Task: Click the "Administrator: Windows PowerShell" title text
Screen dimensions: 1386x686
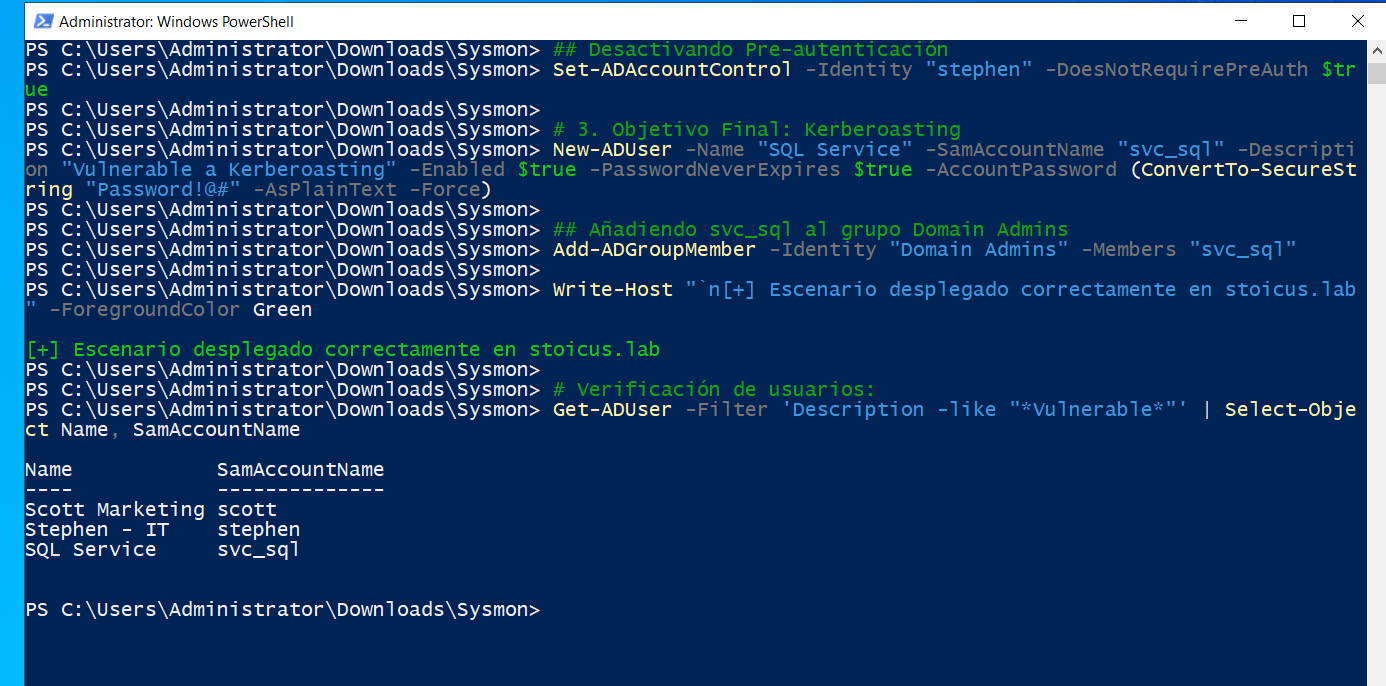Action: 176,21
